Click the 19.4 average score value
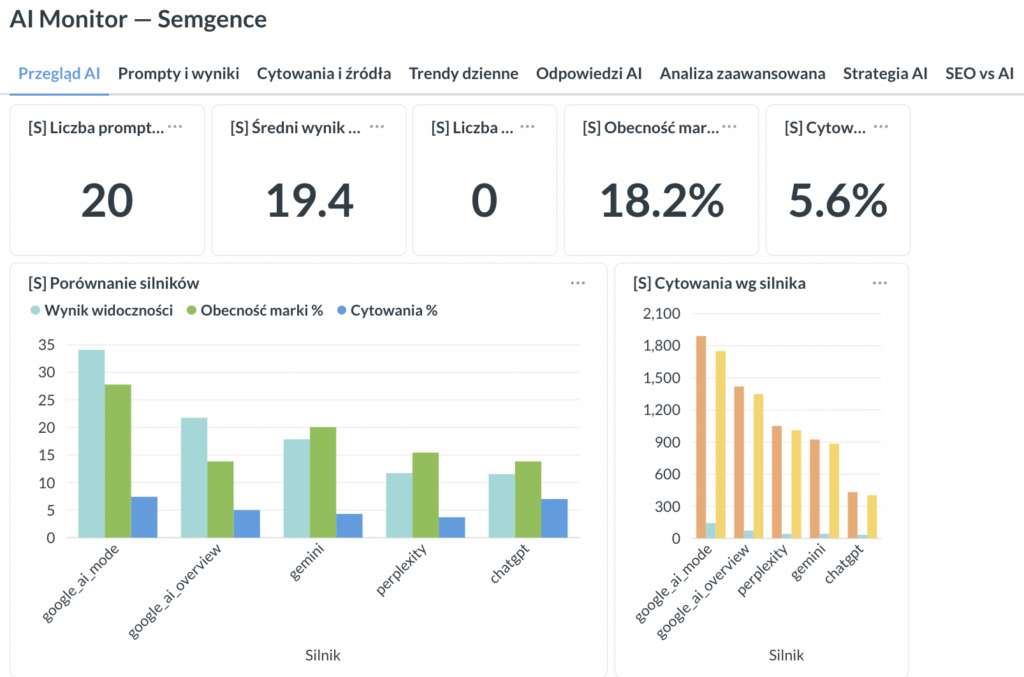 pos(310,201)
